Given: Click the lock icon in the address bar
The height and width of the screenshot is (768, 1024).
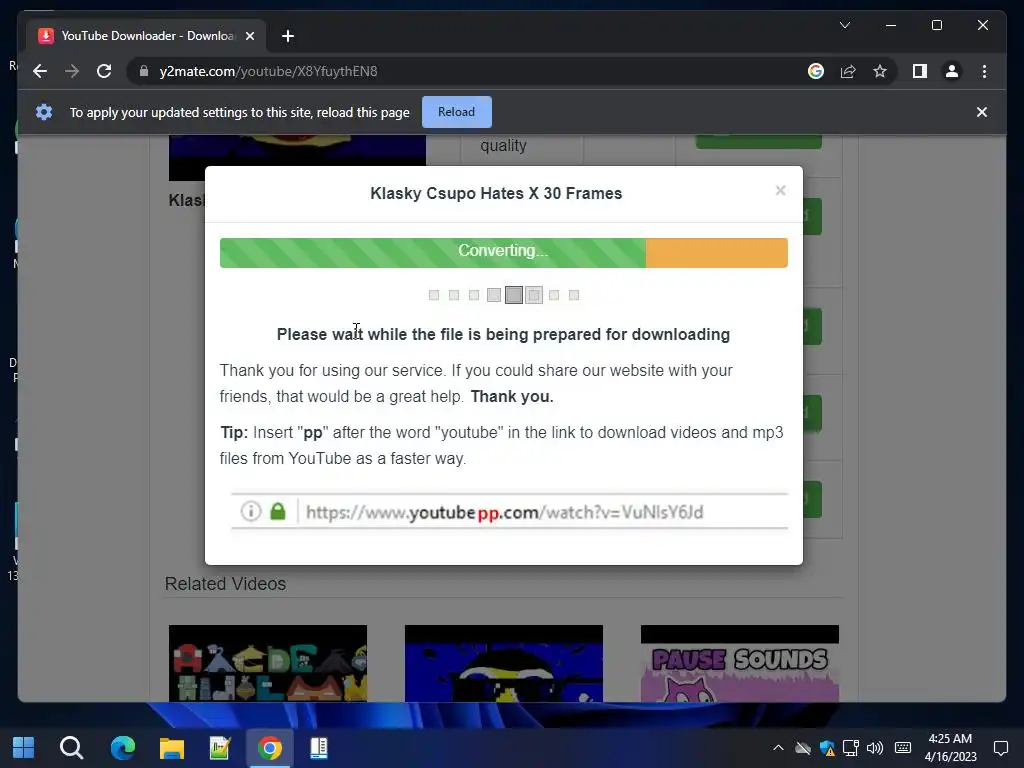Looking at the screenshot, I should coord(144,71).
